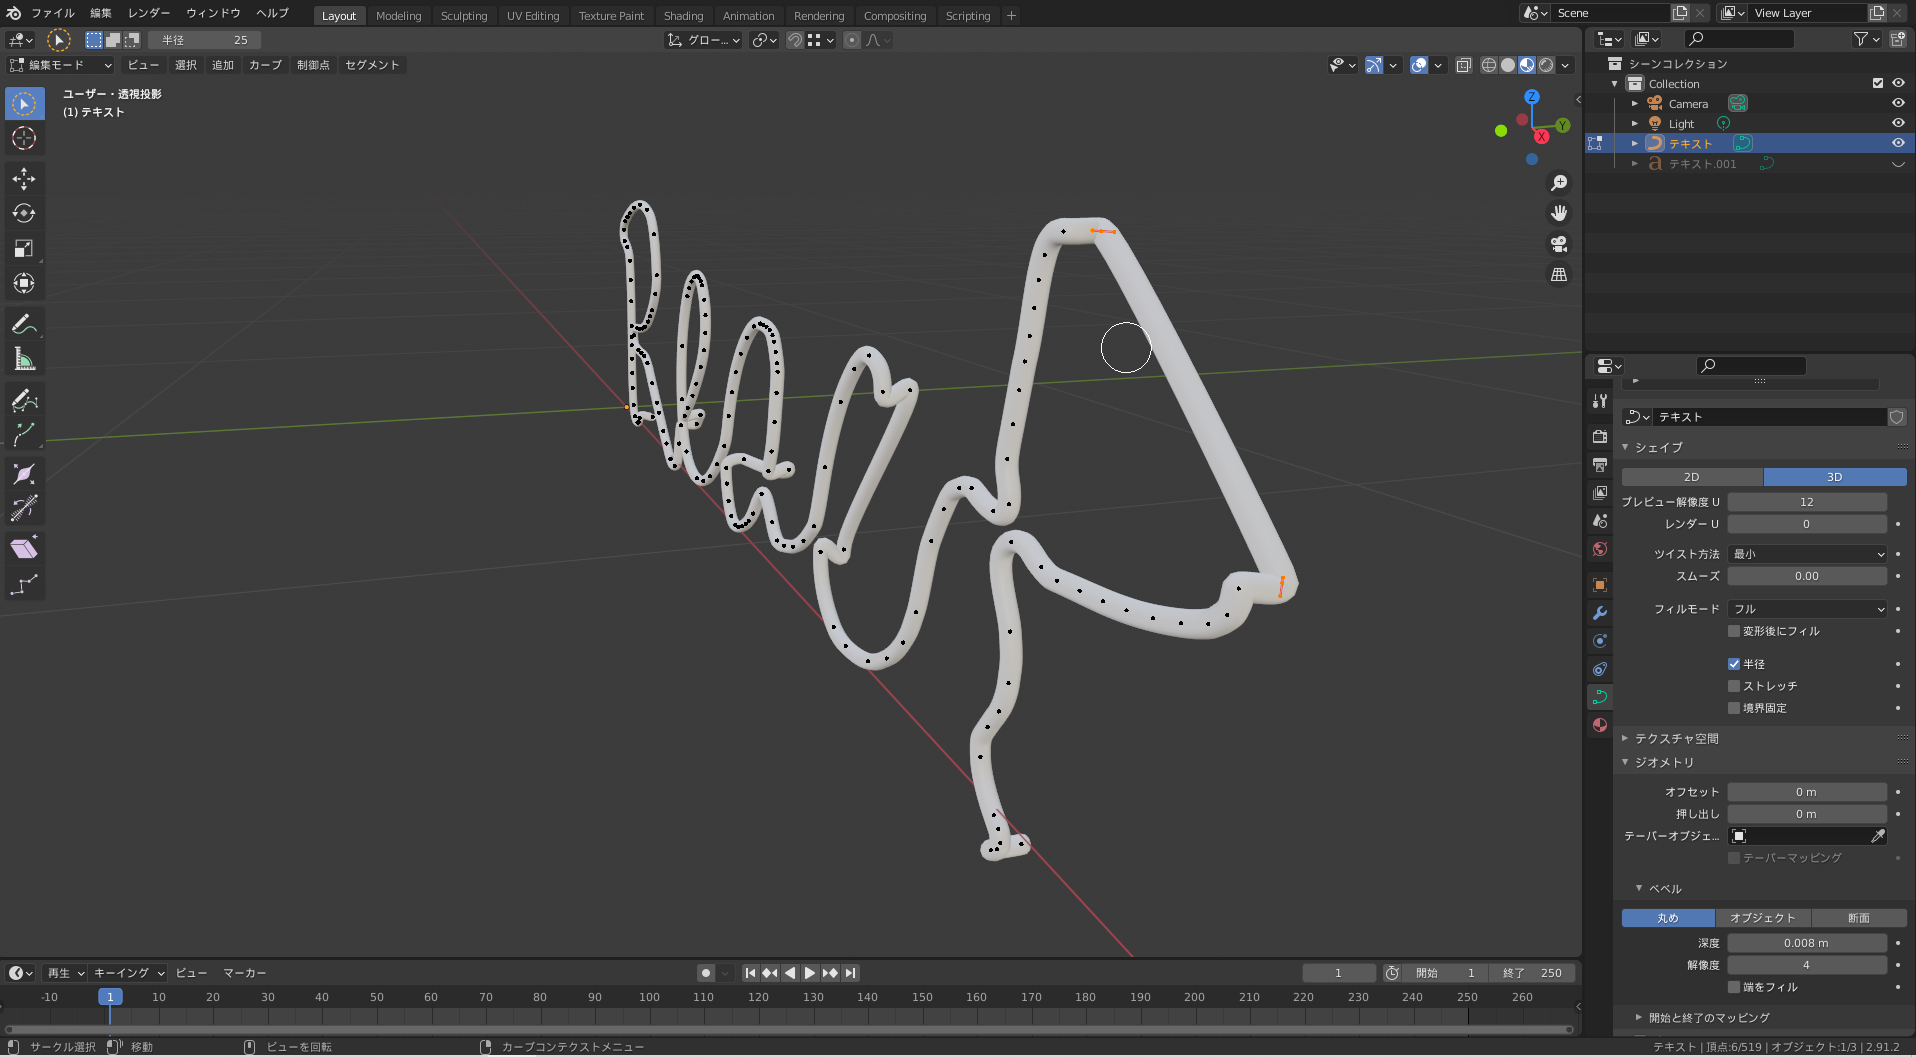Select the Scale tool in the toolbar
The image size is (1916, 1057).
click(24, 249)
